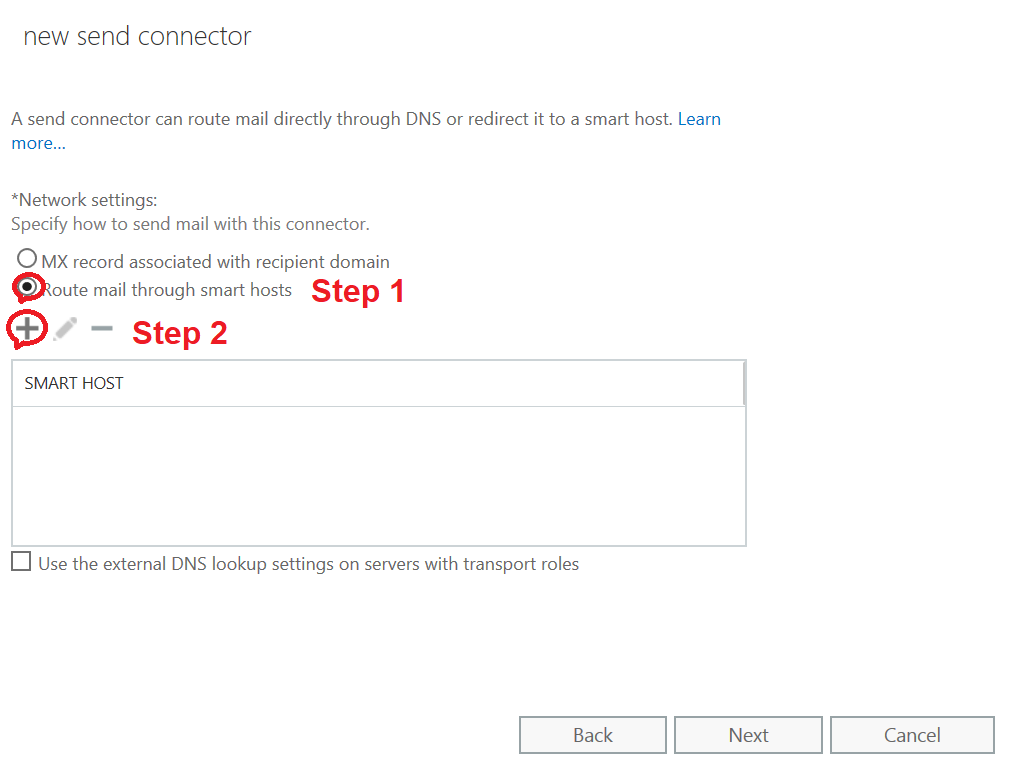
Task: Add a new smart host with plus icon
Action: (x=27, y=329)
